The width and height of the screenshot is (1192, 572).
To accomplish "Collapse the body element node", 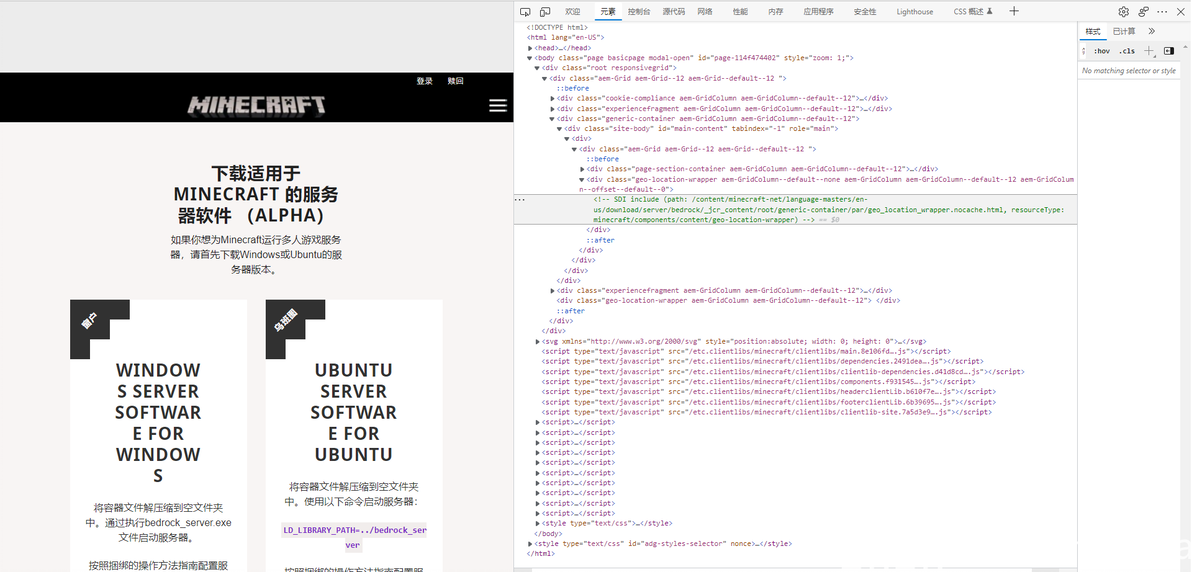I will (x=531, y=58).
